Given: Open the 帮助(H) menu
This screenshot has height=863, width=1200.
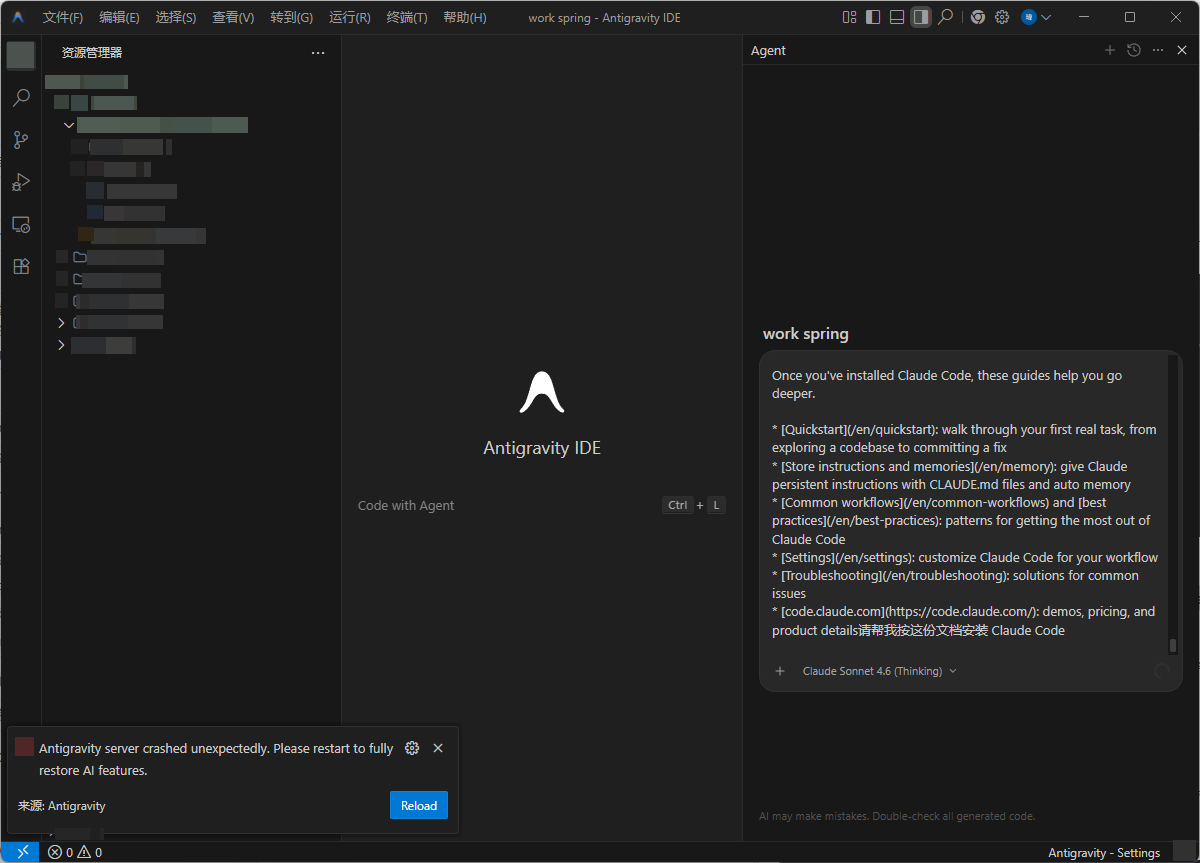Looking at the screenshot, I should pos(465,17).
